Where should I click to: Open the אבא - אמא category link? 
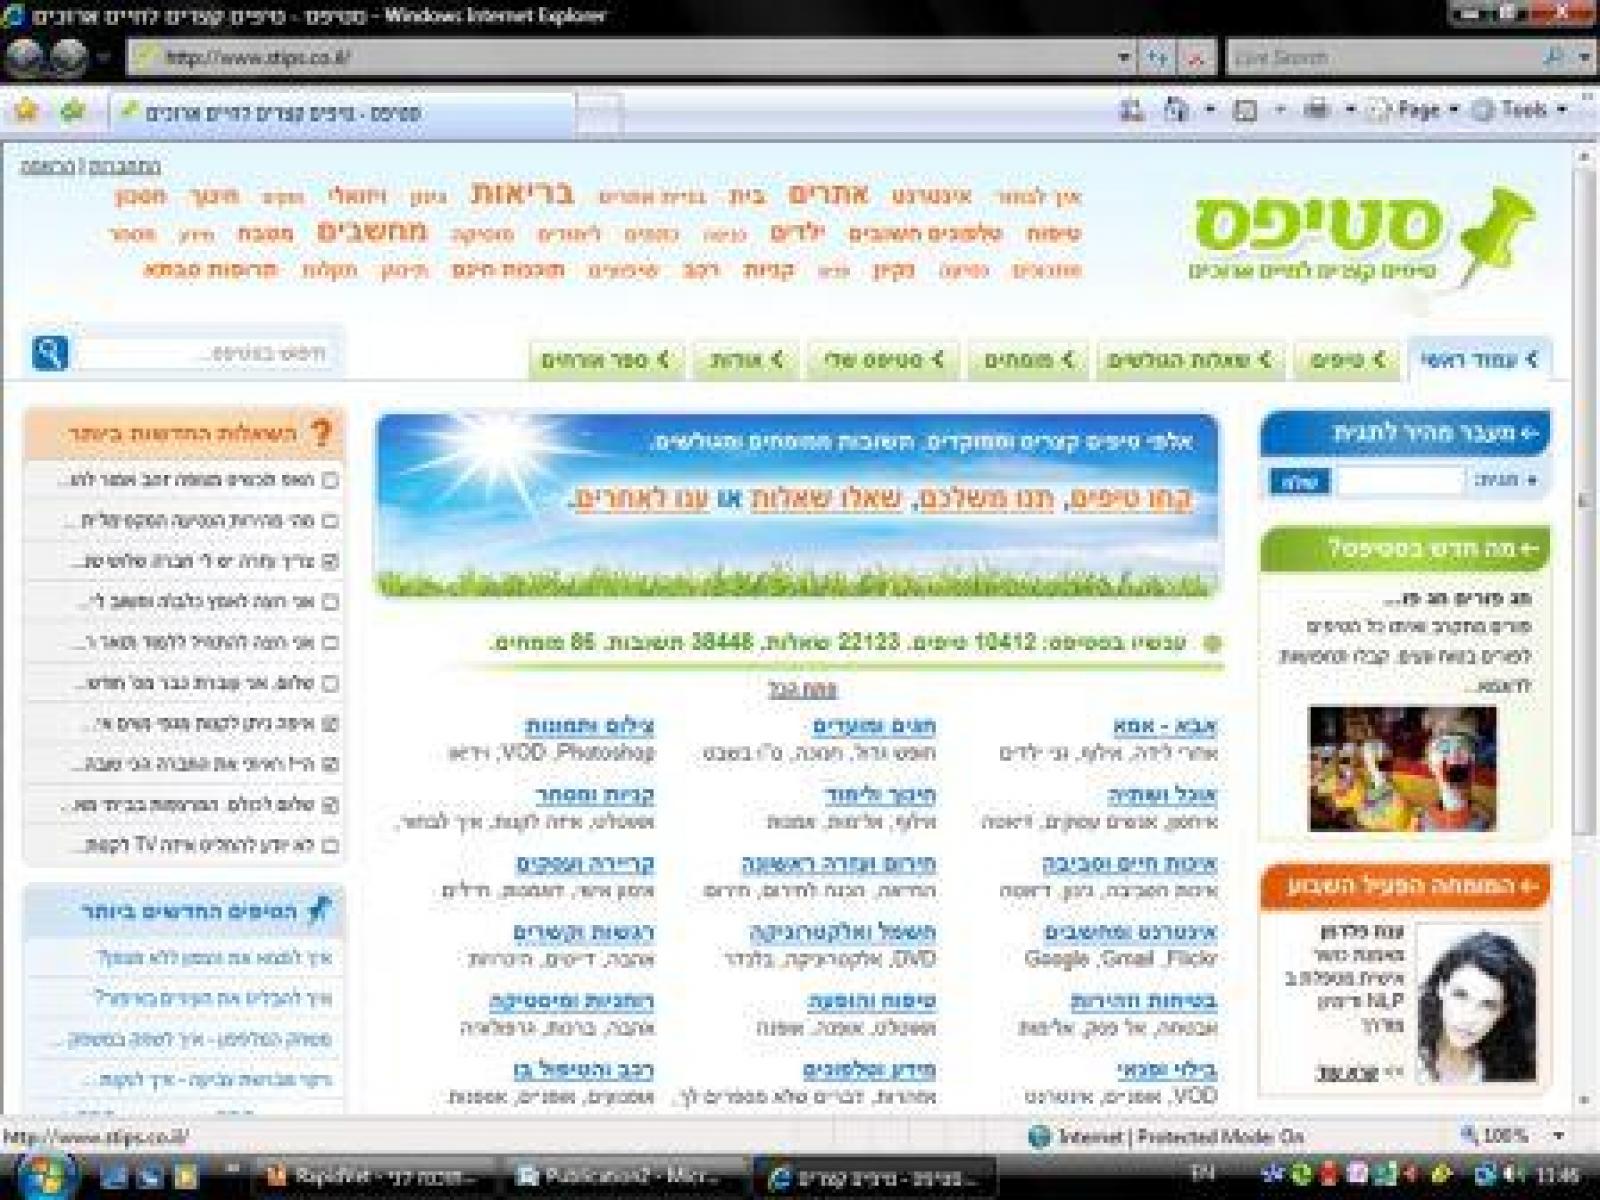(1164, 726)
